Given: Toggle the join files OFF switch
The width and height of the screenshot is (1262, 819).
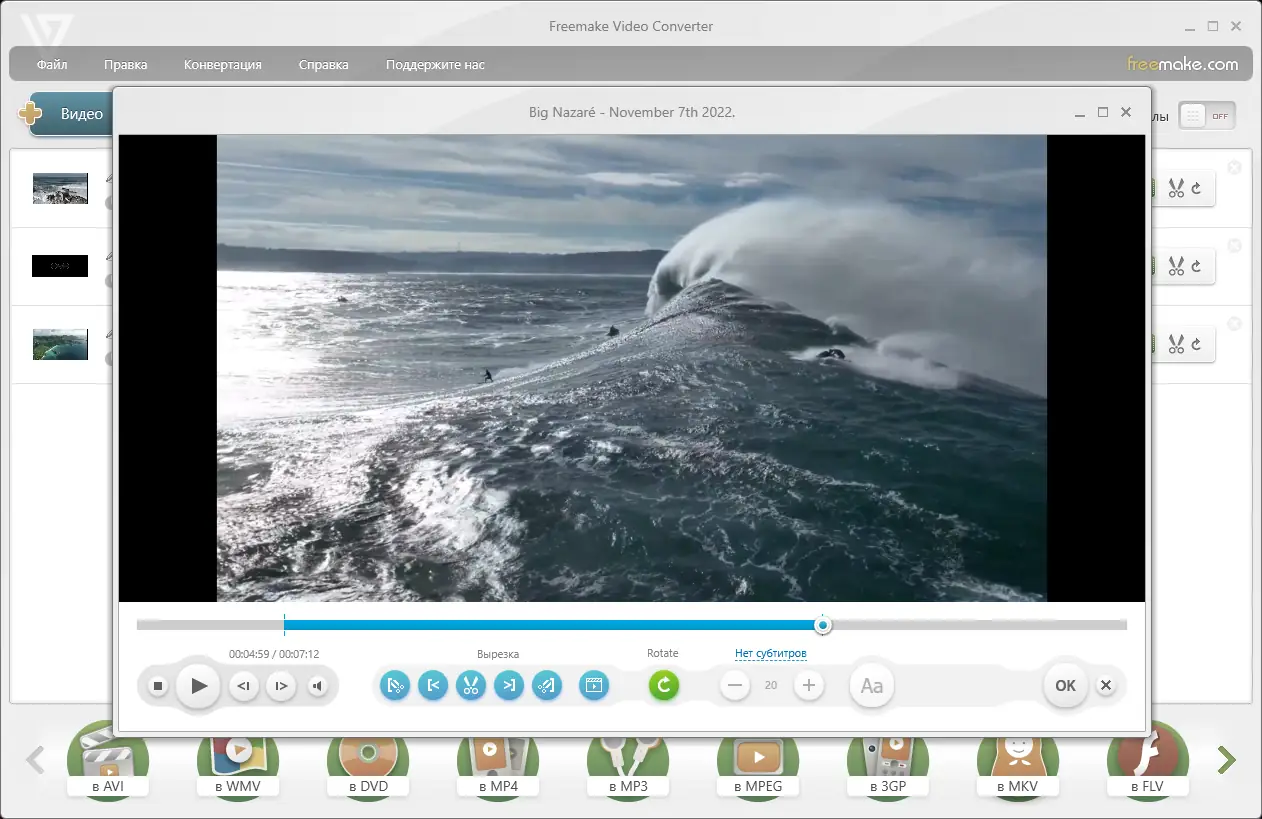Looking at the screenshot, I should (x=1207, y=116).
